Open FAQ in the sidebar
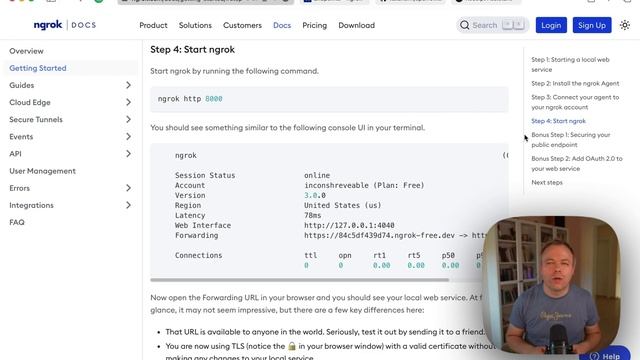 pos(17,222)
